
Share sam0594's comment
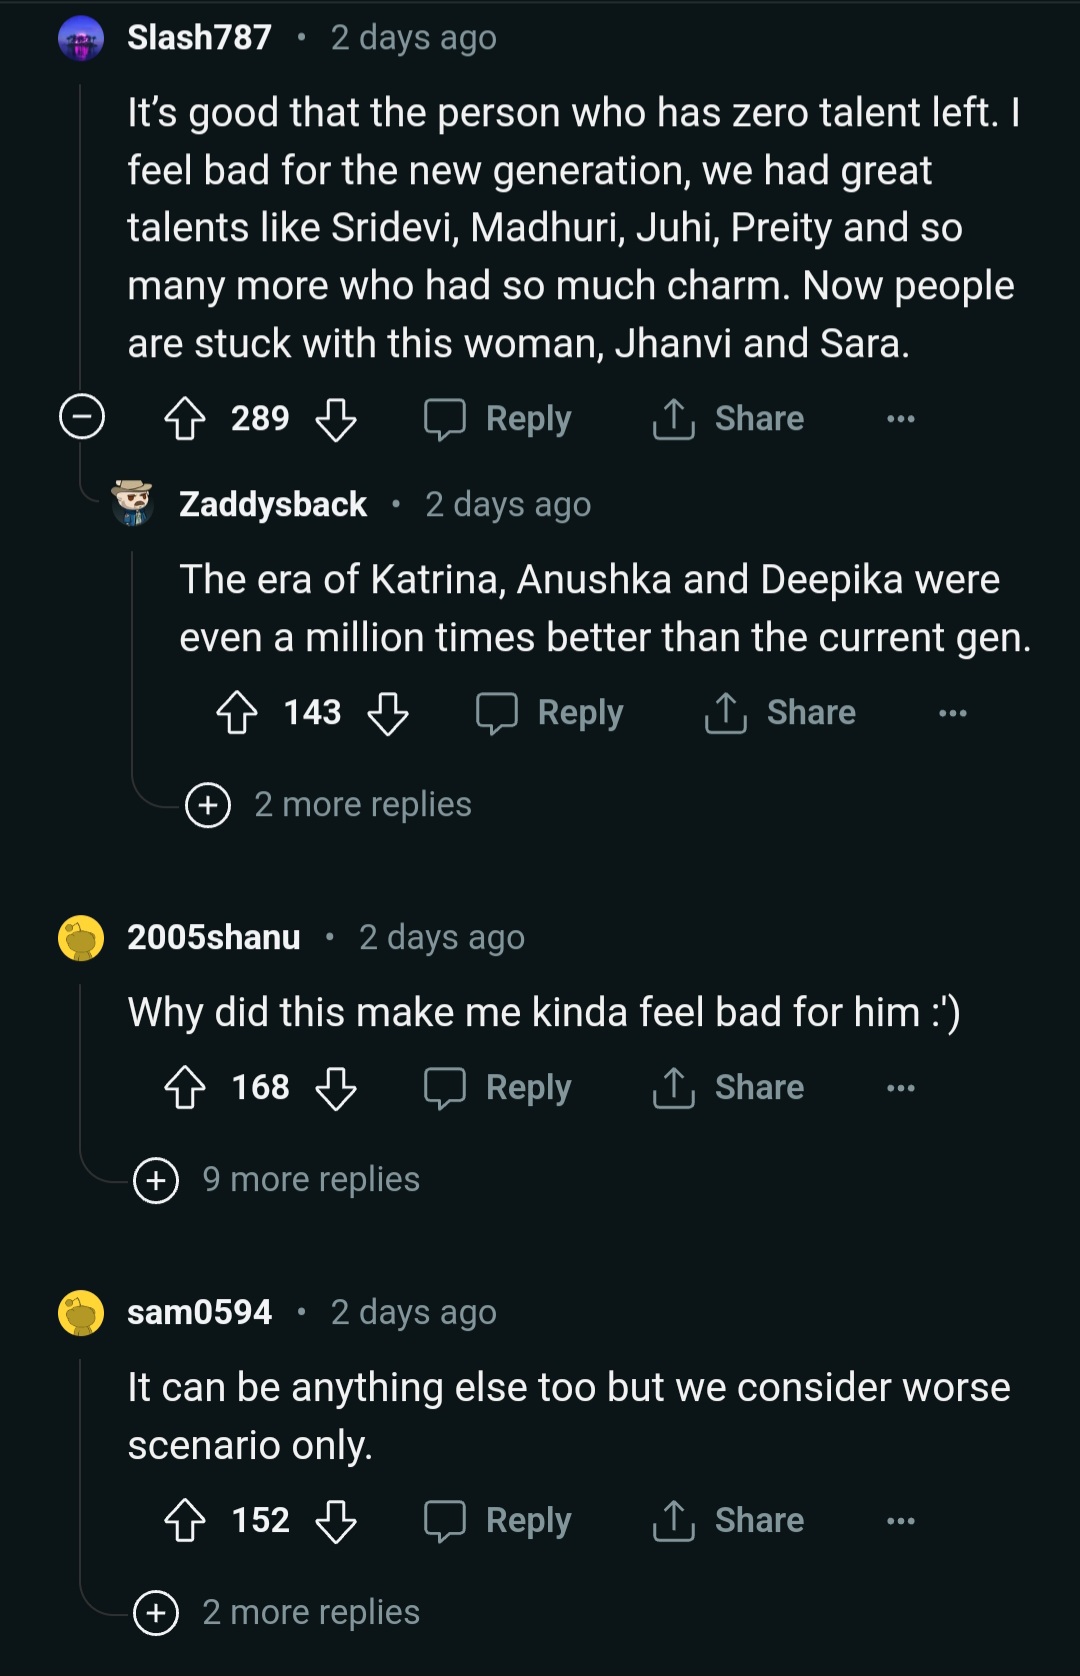pyautogui.click(x=729, y=1521)
